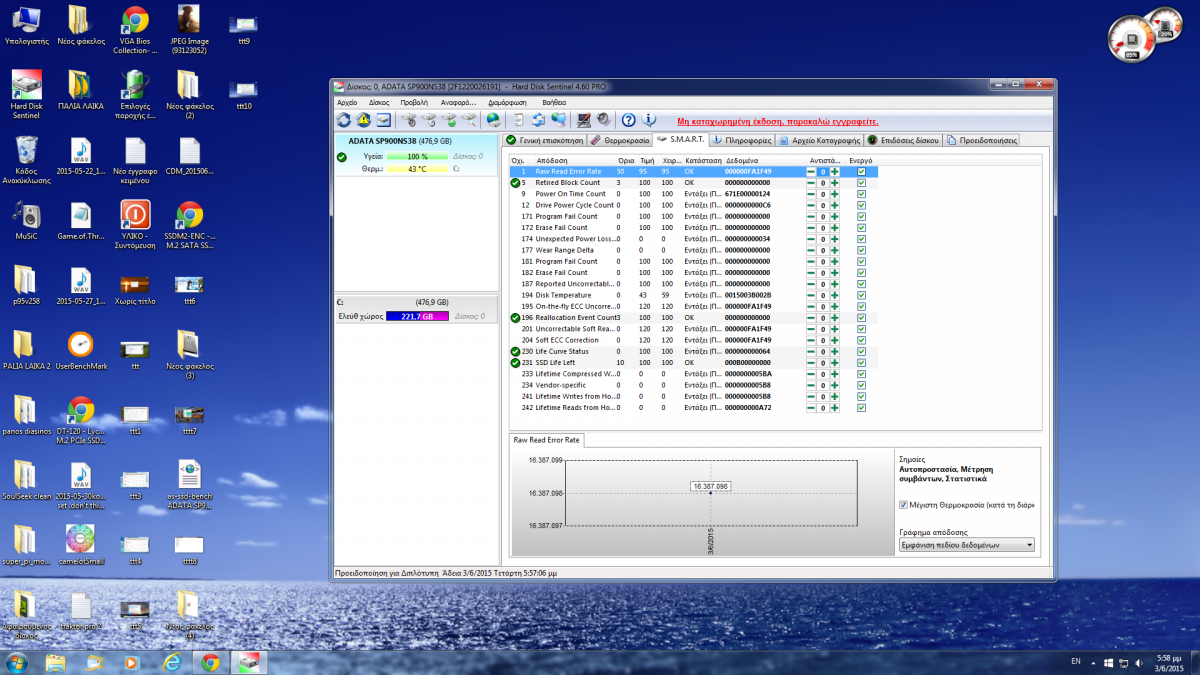Open Κάδος Ανακύκλωσης recycle bin icon

coord(26,160)
